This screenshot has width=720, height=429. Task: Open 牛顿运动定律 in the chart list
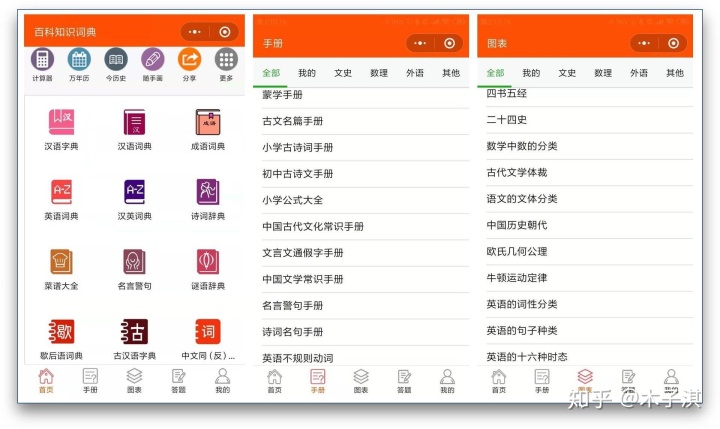pyautogui.click(x=516, y=277)
